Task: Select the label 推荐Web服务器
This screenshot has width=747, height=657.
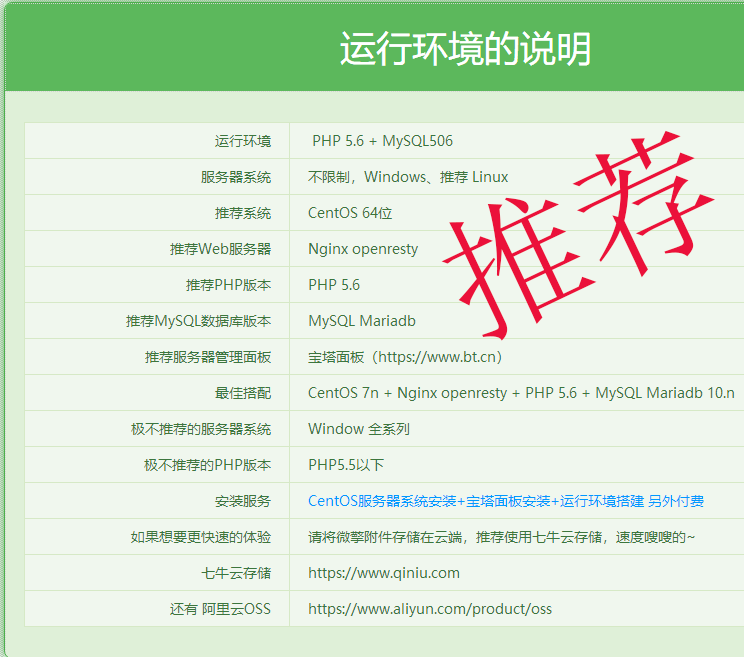Action: [x=221, y=249]
